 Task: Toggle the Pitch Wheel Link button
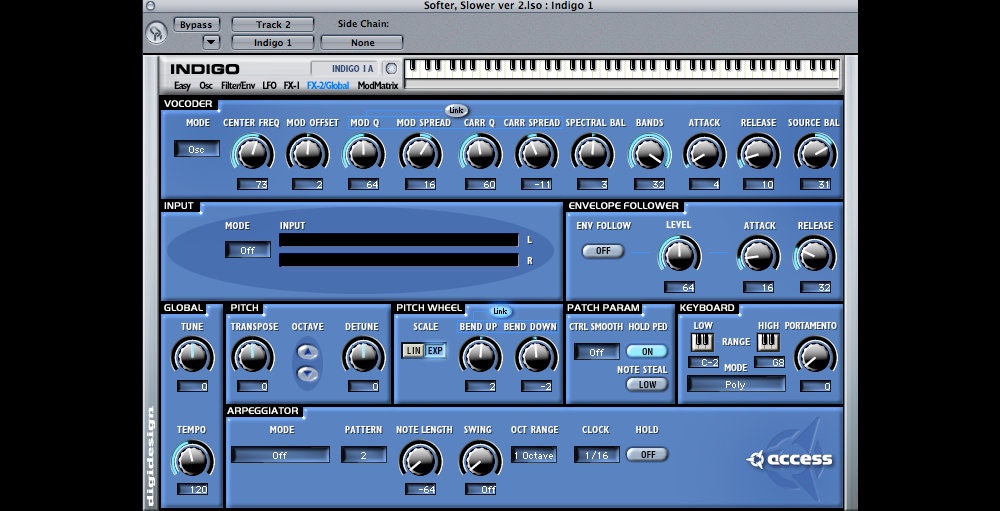[x=501, y=311]
